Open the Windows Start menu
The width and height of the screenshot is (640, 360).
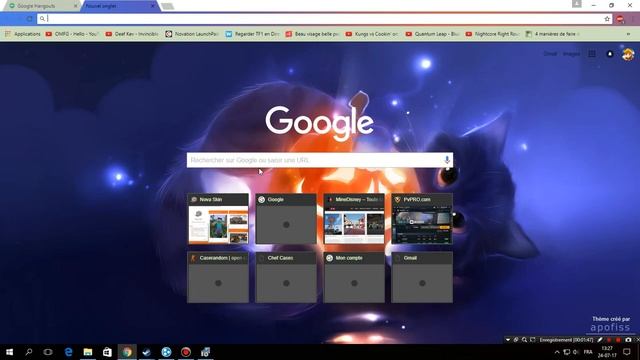click(x=9, y=352)
